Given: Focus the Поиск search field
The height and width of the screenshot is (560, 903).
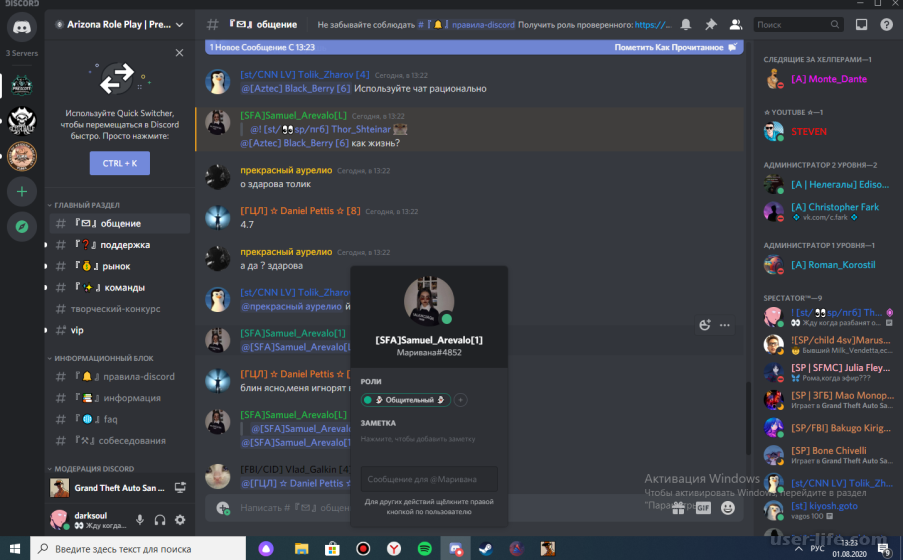Looking at the screenshot, I should tap(798, 24).
